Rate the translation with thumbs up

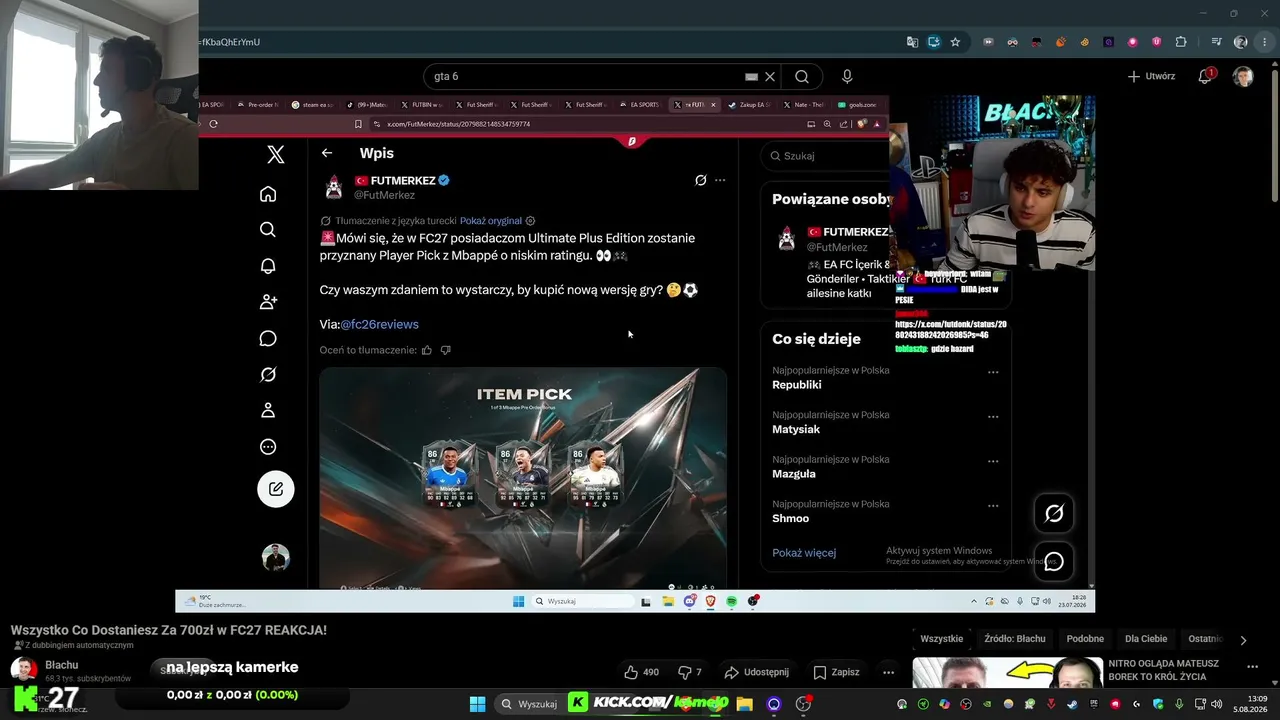coord(427,350)
